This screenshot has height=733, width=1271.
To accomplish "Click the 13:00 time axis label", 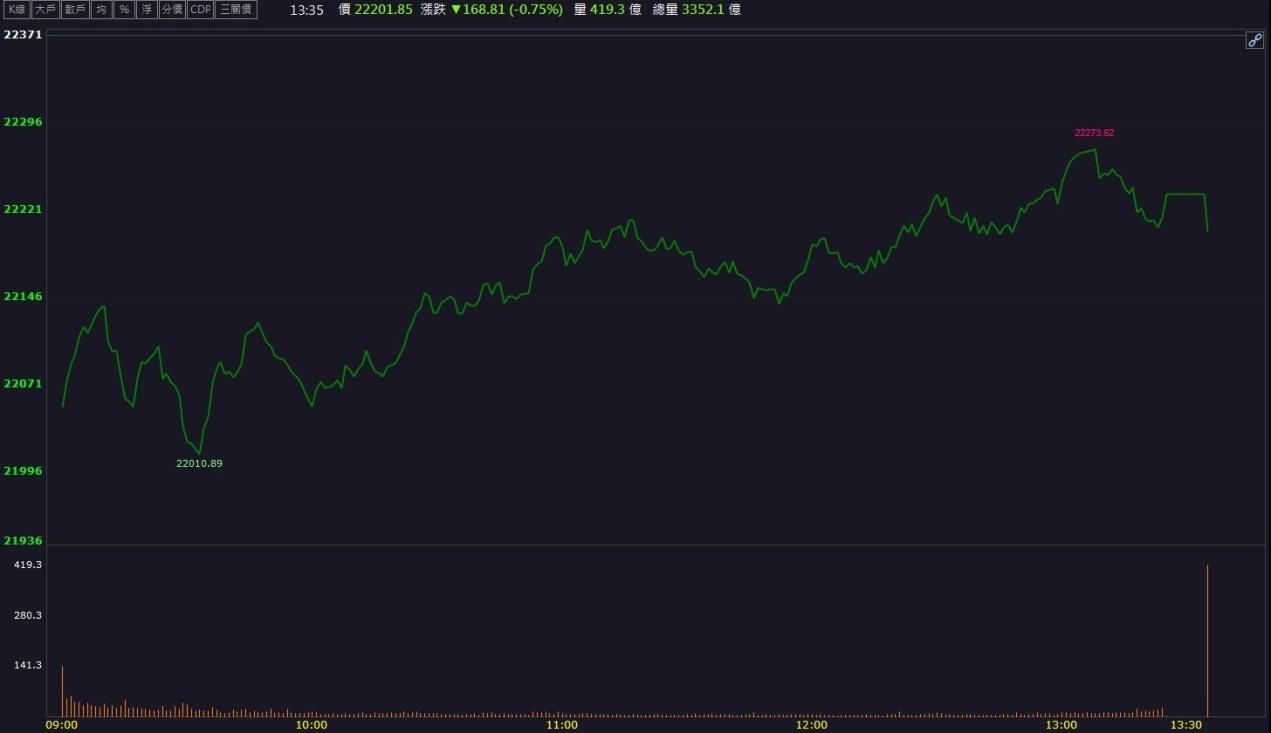I will 1061,725.
